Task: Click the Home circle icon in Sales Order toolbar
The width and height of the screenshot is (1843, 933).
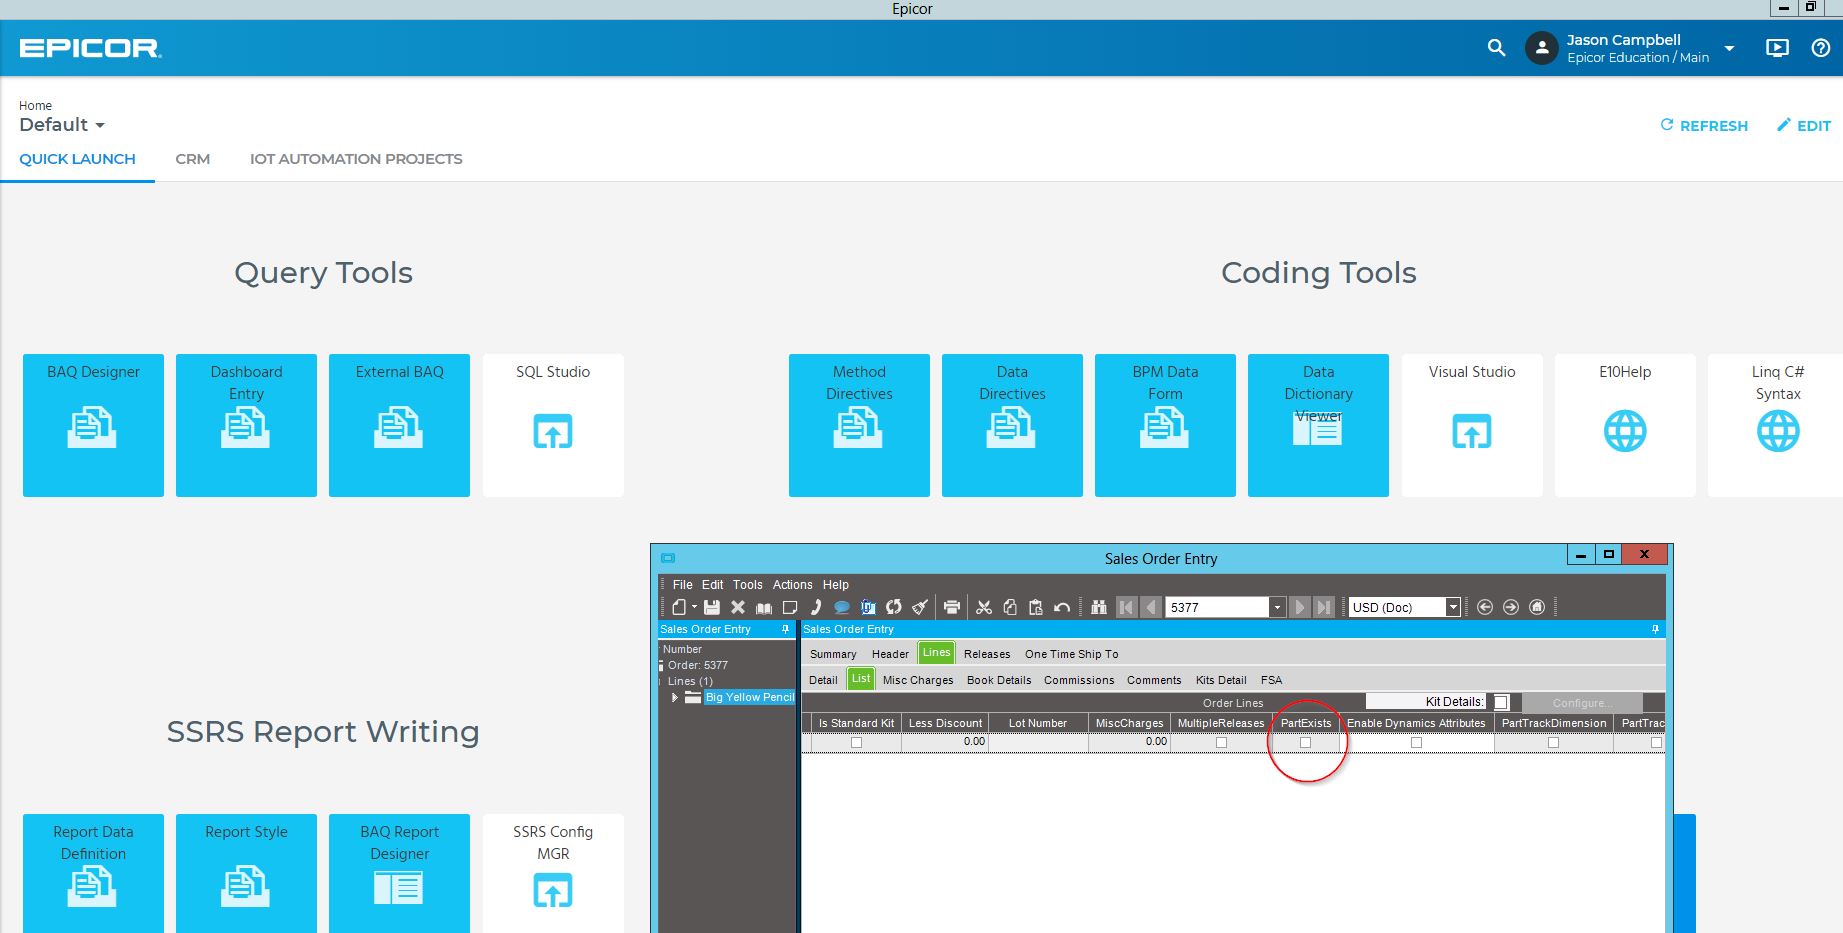Action: [x=1538, y=607]
